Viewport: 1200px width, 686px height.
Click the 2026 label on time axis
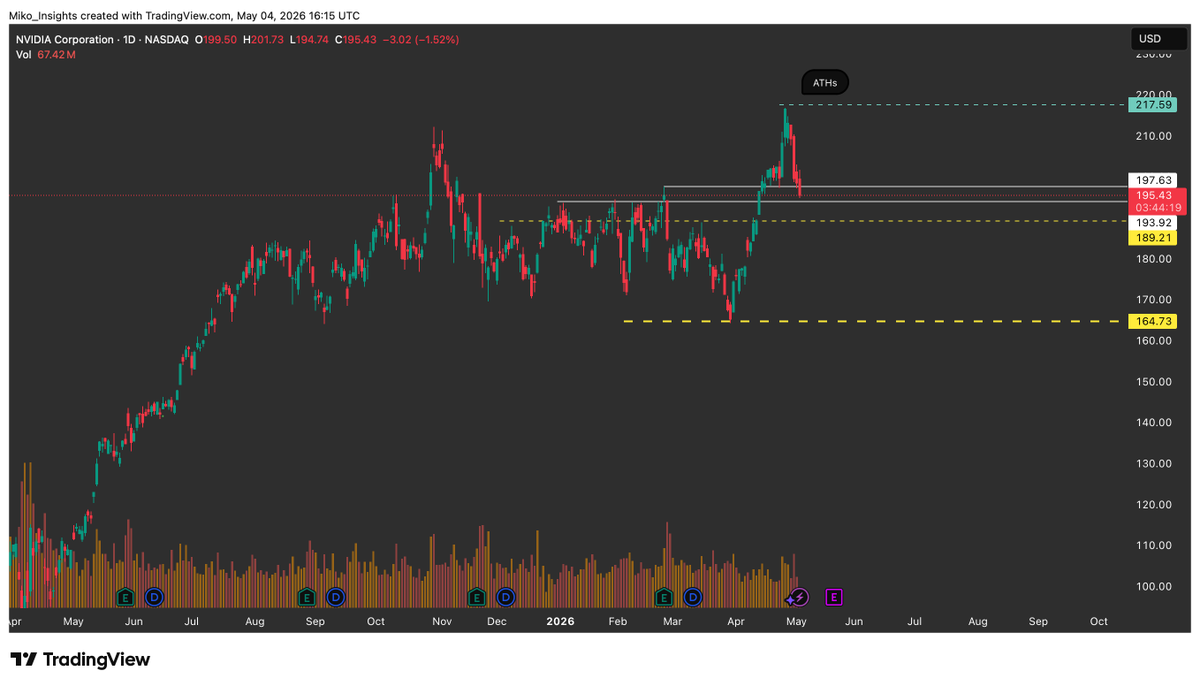pos(560,621)
